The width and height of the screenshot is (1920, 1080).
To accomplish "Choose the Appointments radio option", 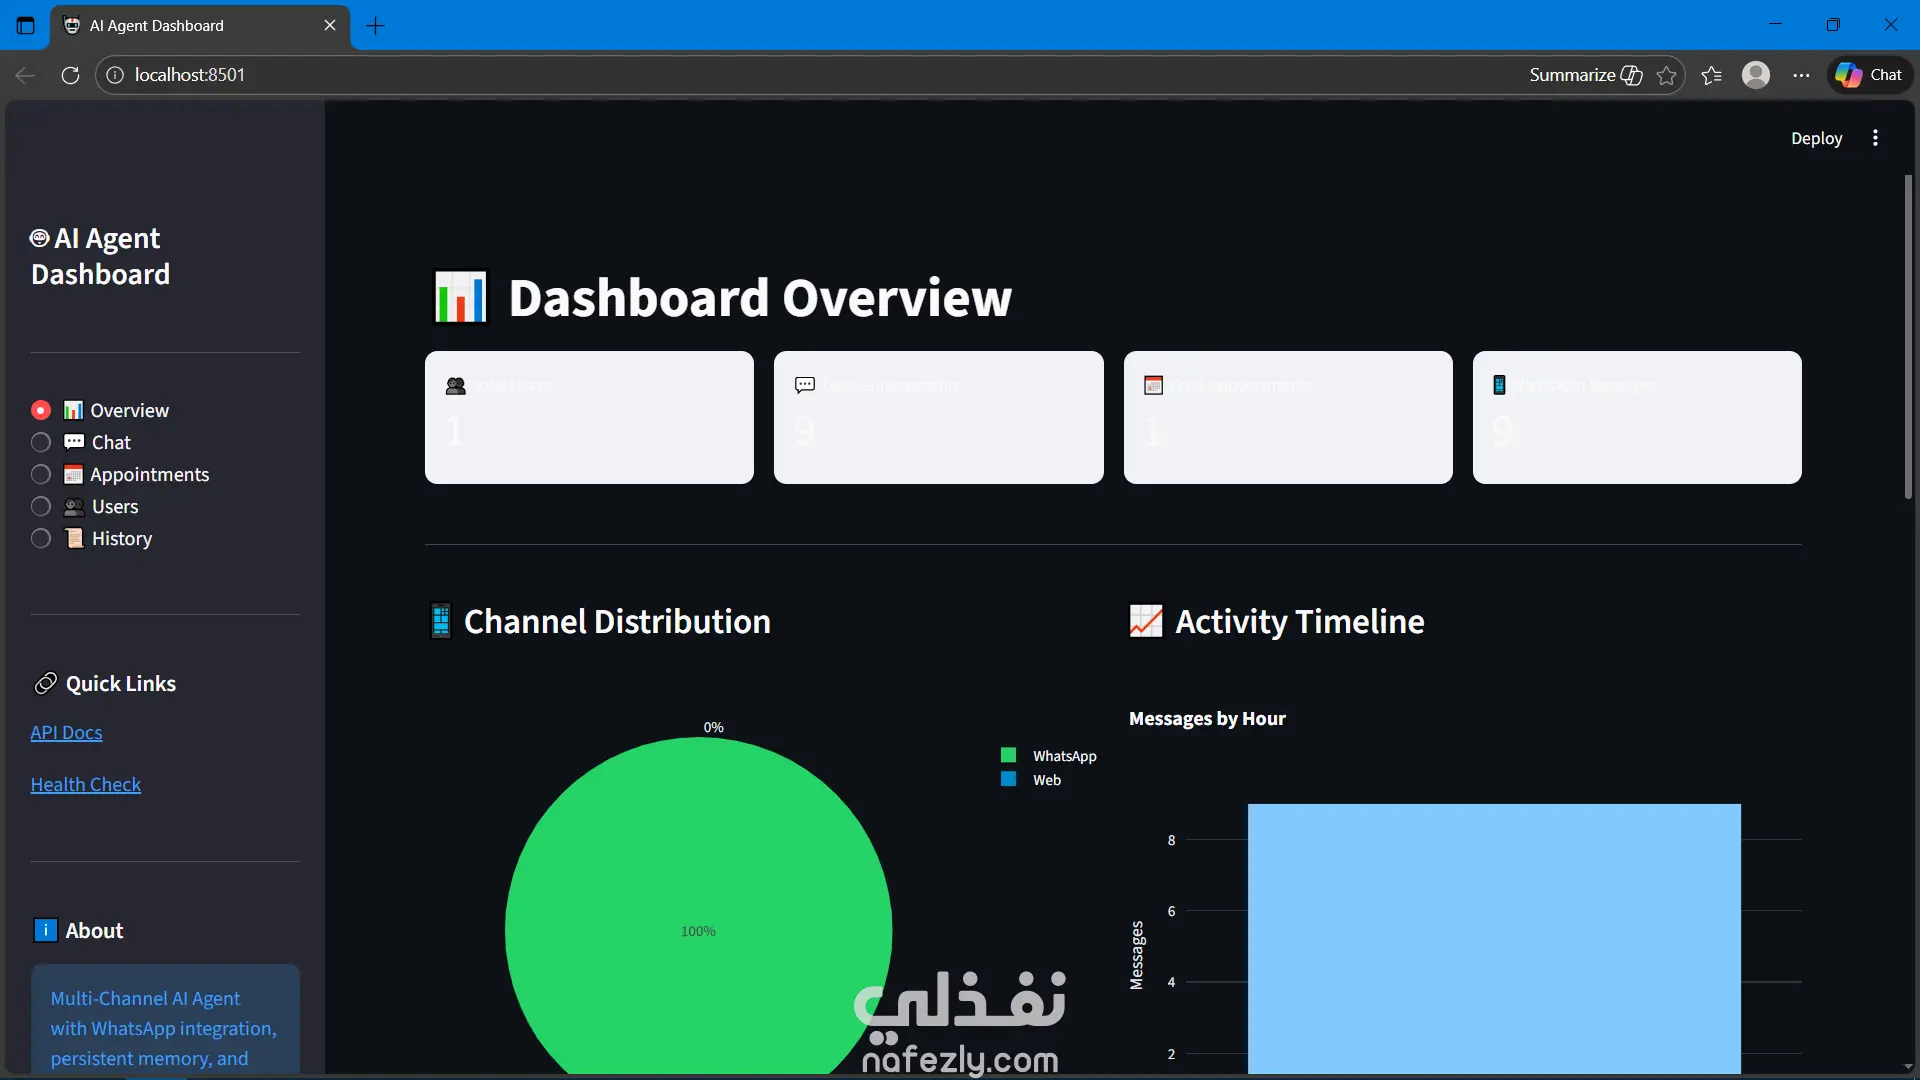I will [x=41, y=474].
